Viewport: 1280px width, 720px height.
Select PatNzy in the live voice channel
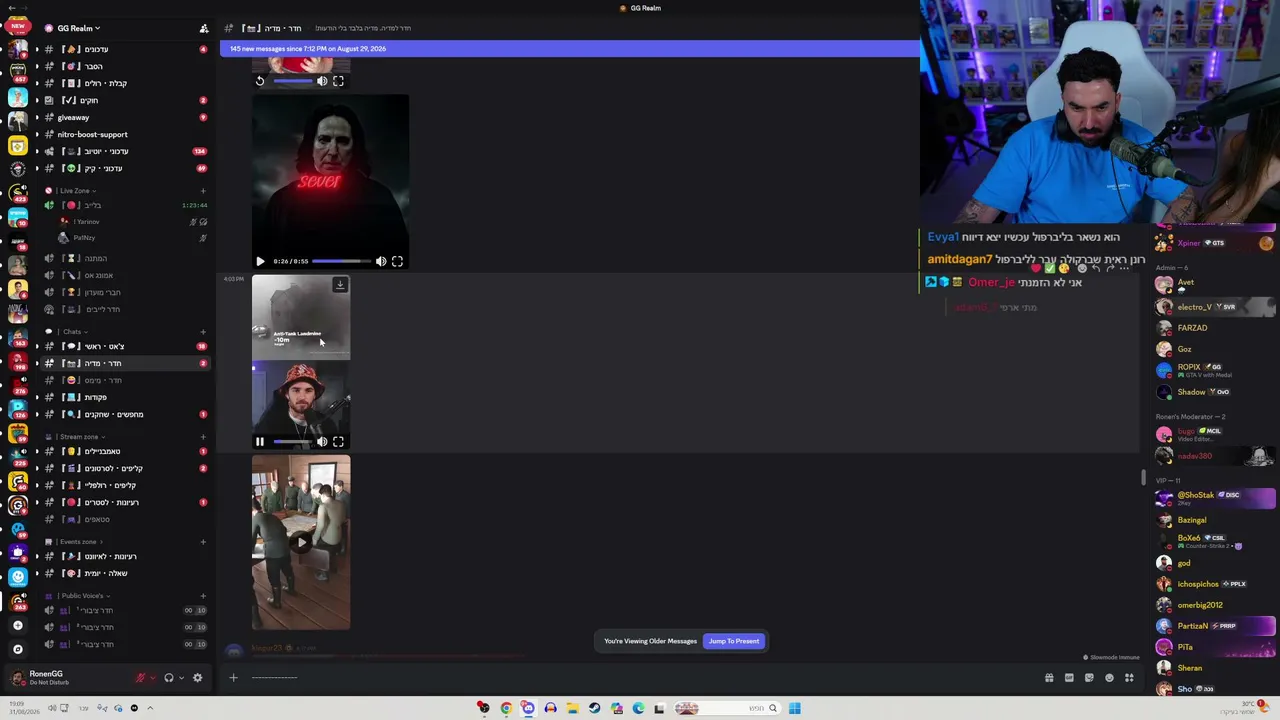point(83,238)
